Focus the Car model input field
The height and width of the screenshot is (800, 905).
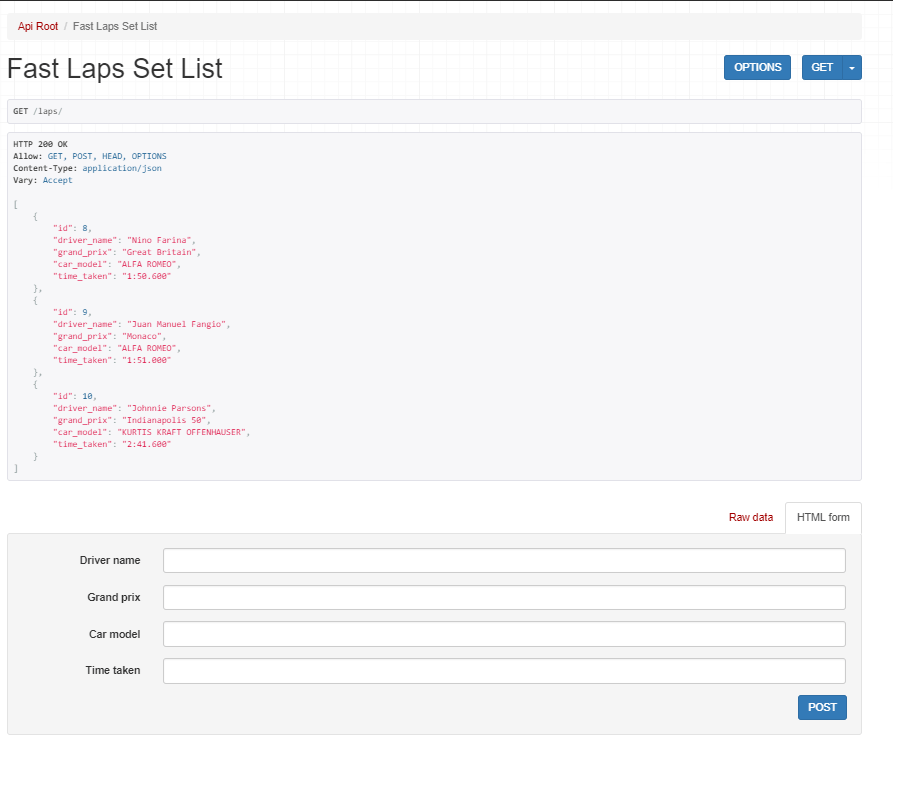point(504,634)
